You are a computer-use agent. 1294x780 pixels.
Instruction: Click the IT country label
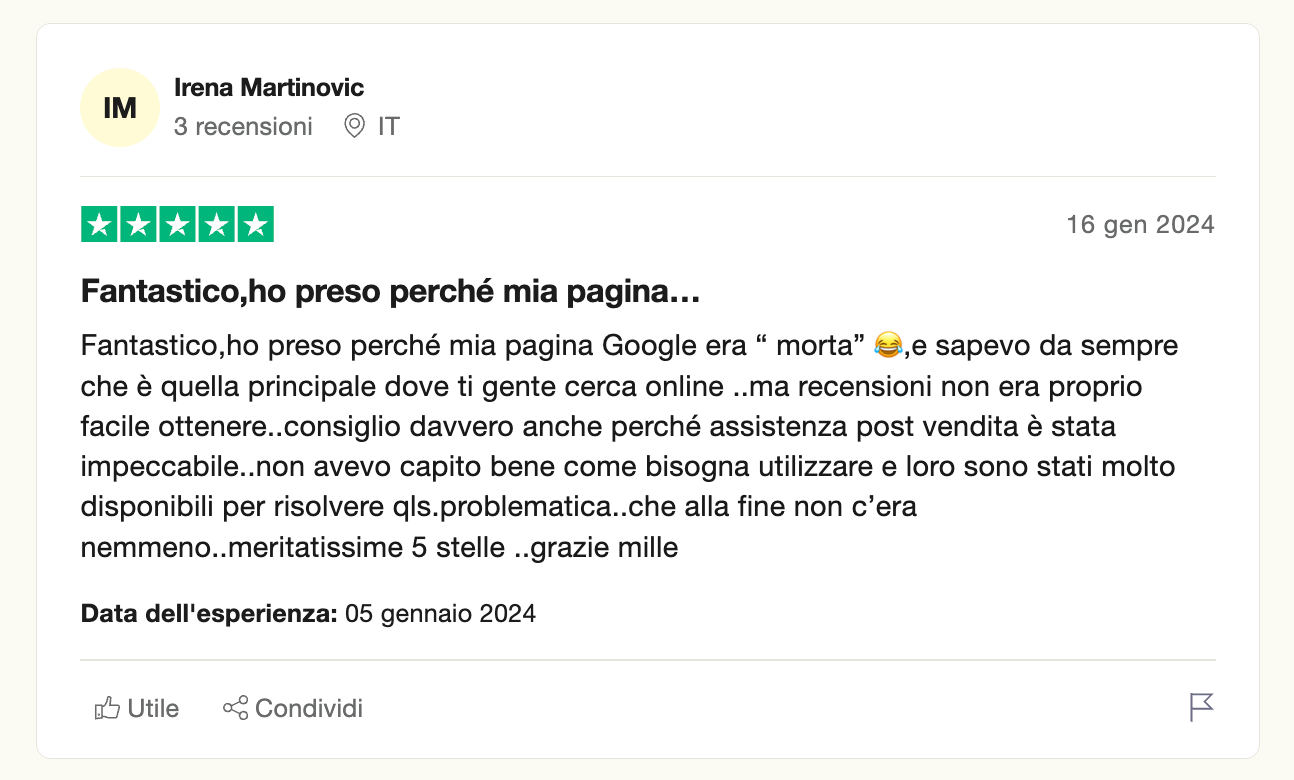[x=389, y=127]
